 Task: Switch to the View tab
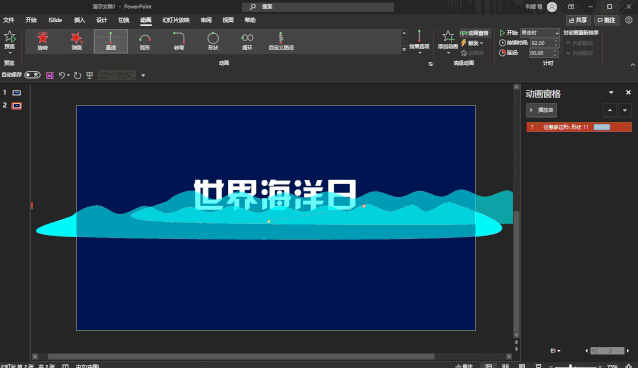pyautogui.click(x=228, y=20)
